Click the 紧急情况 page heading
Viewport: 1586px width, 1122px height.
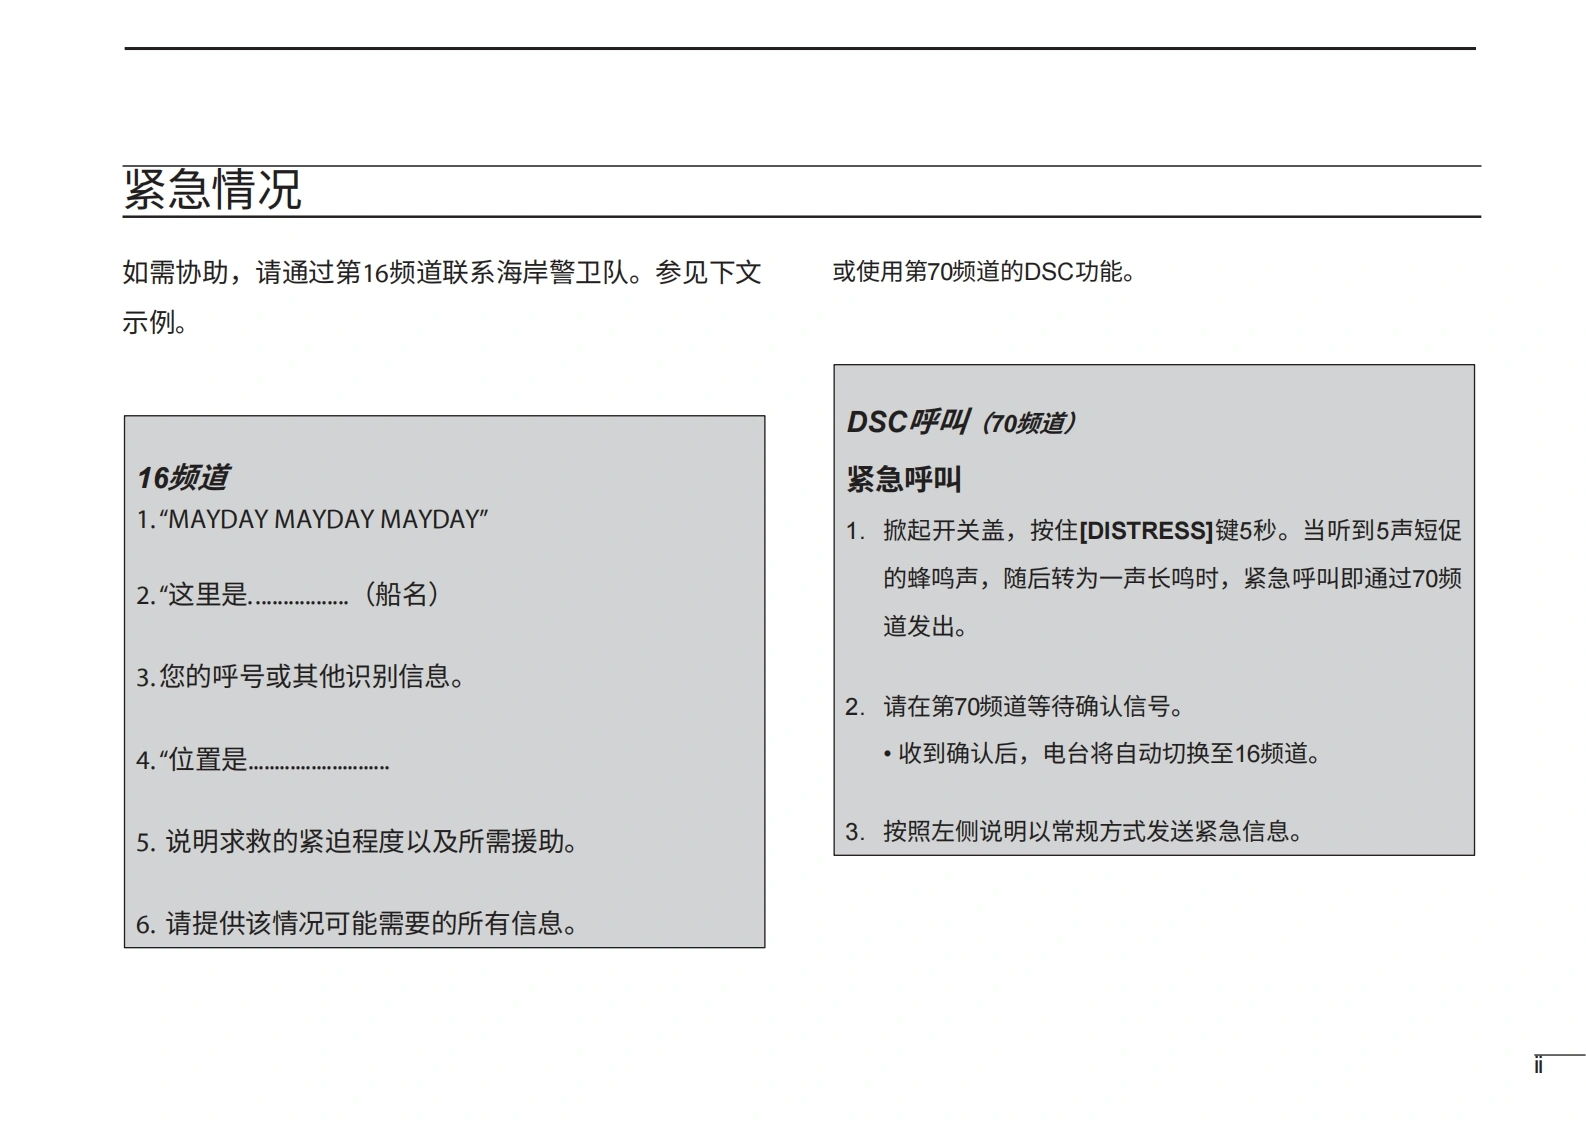[212, 189]
